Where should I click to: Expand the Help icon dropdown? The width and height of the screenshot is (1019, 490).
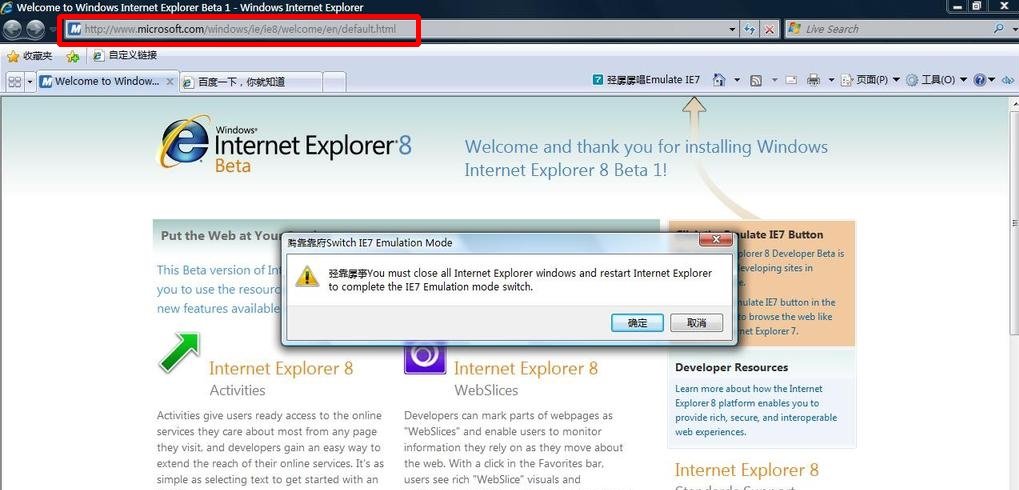(992, 80)
